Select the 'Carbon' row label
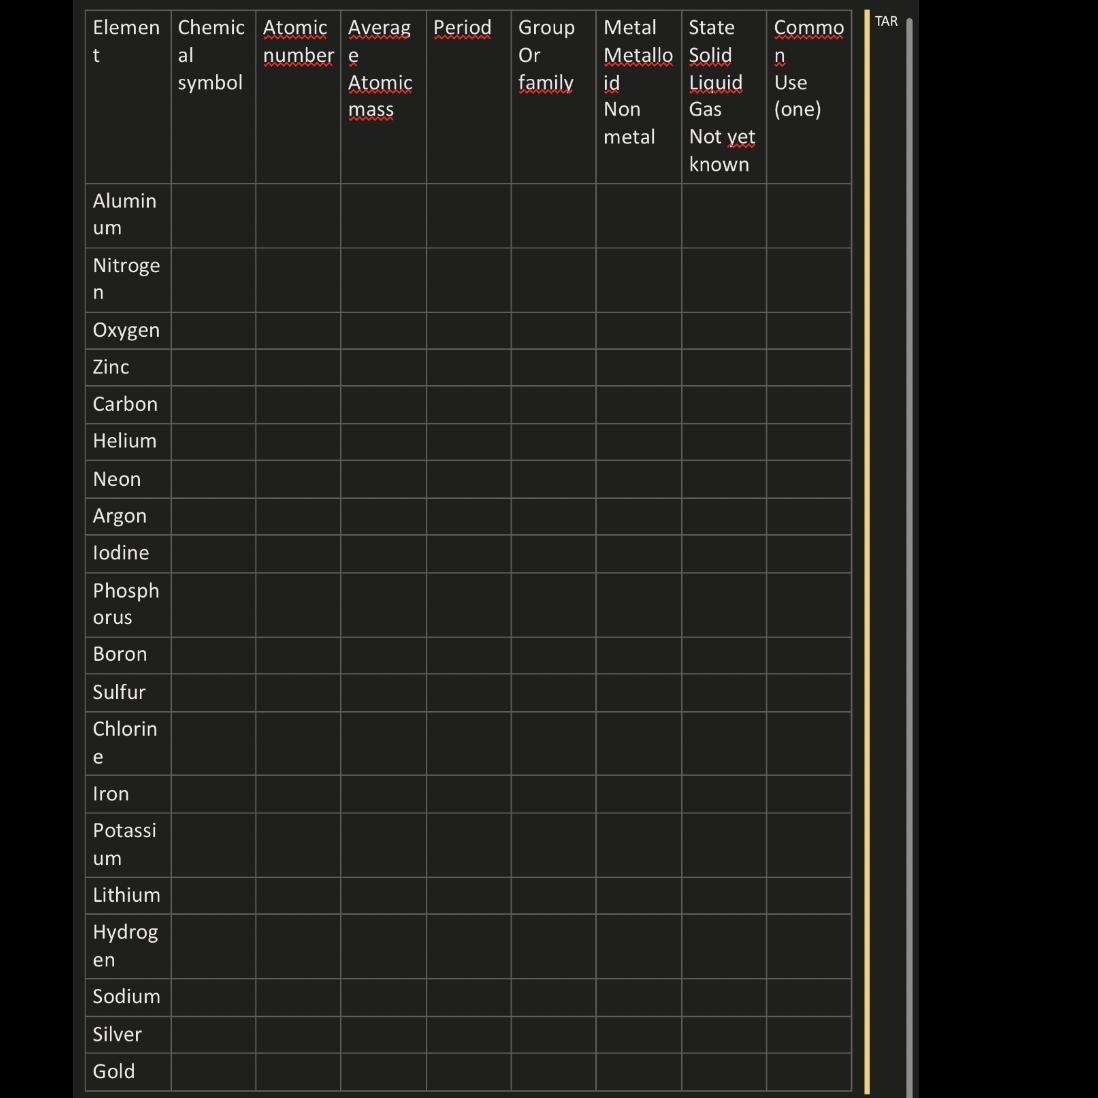This screenshot has width=1098, height=1098. [x=128, y=405]
